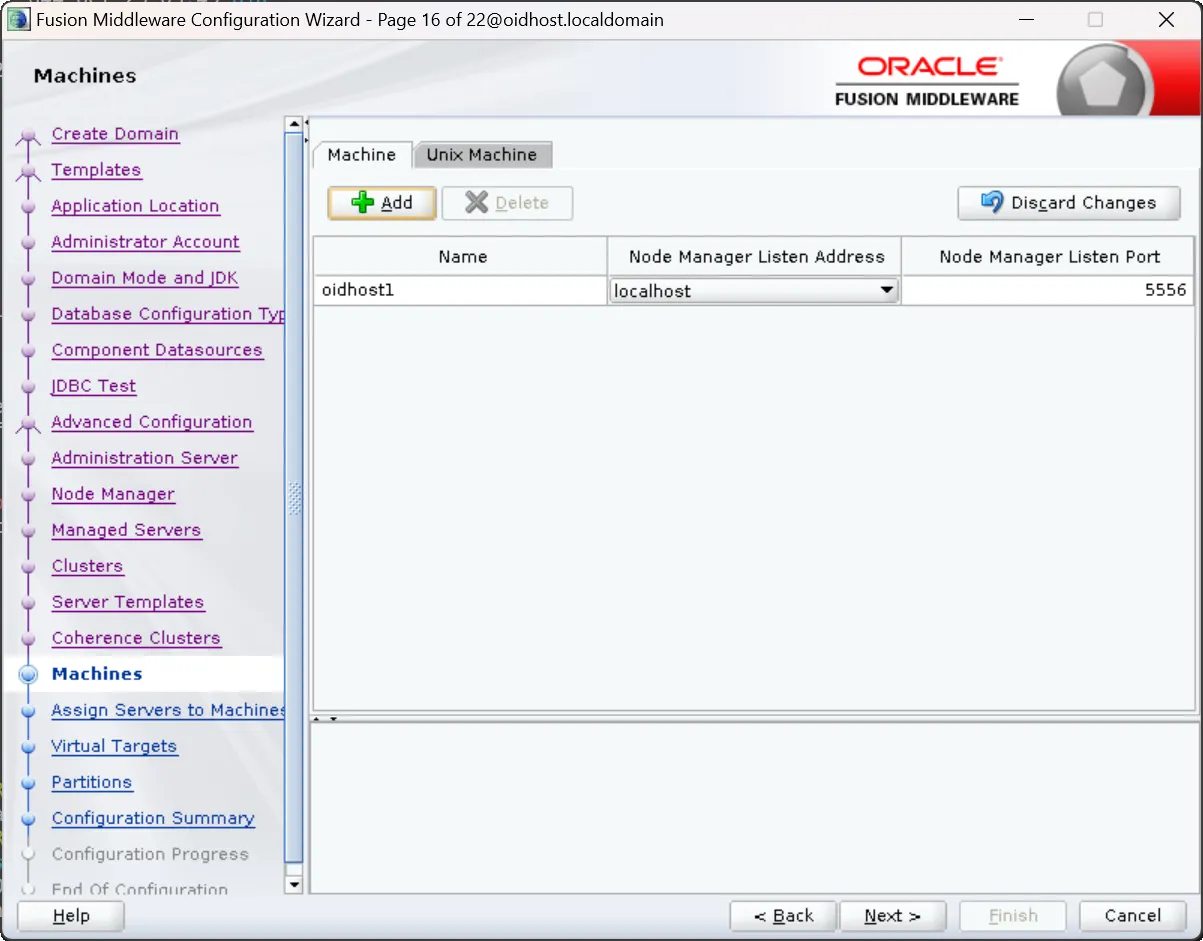Click the navigation scrollbar down arrow
The image size is (1203, 941).
click(294, 884)
